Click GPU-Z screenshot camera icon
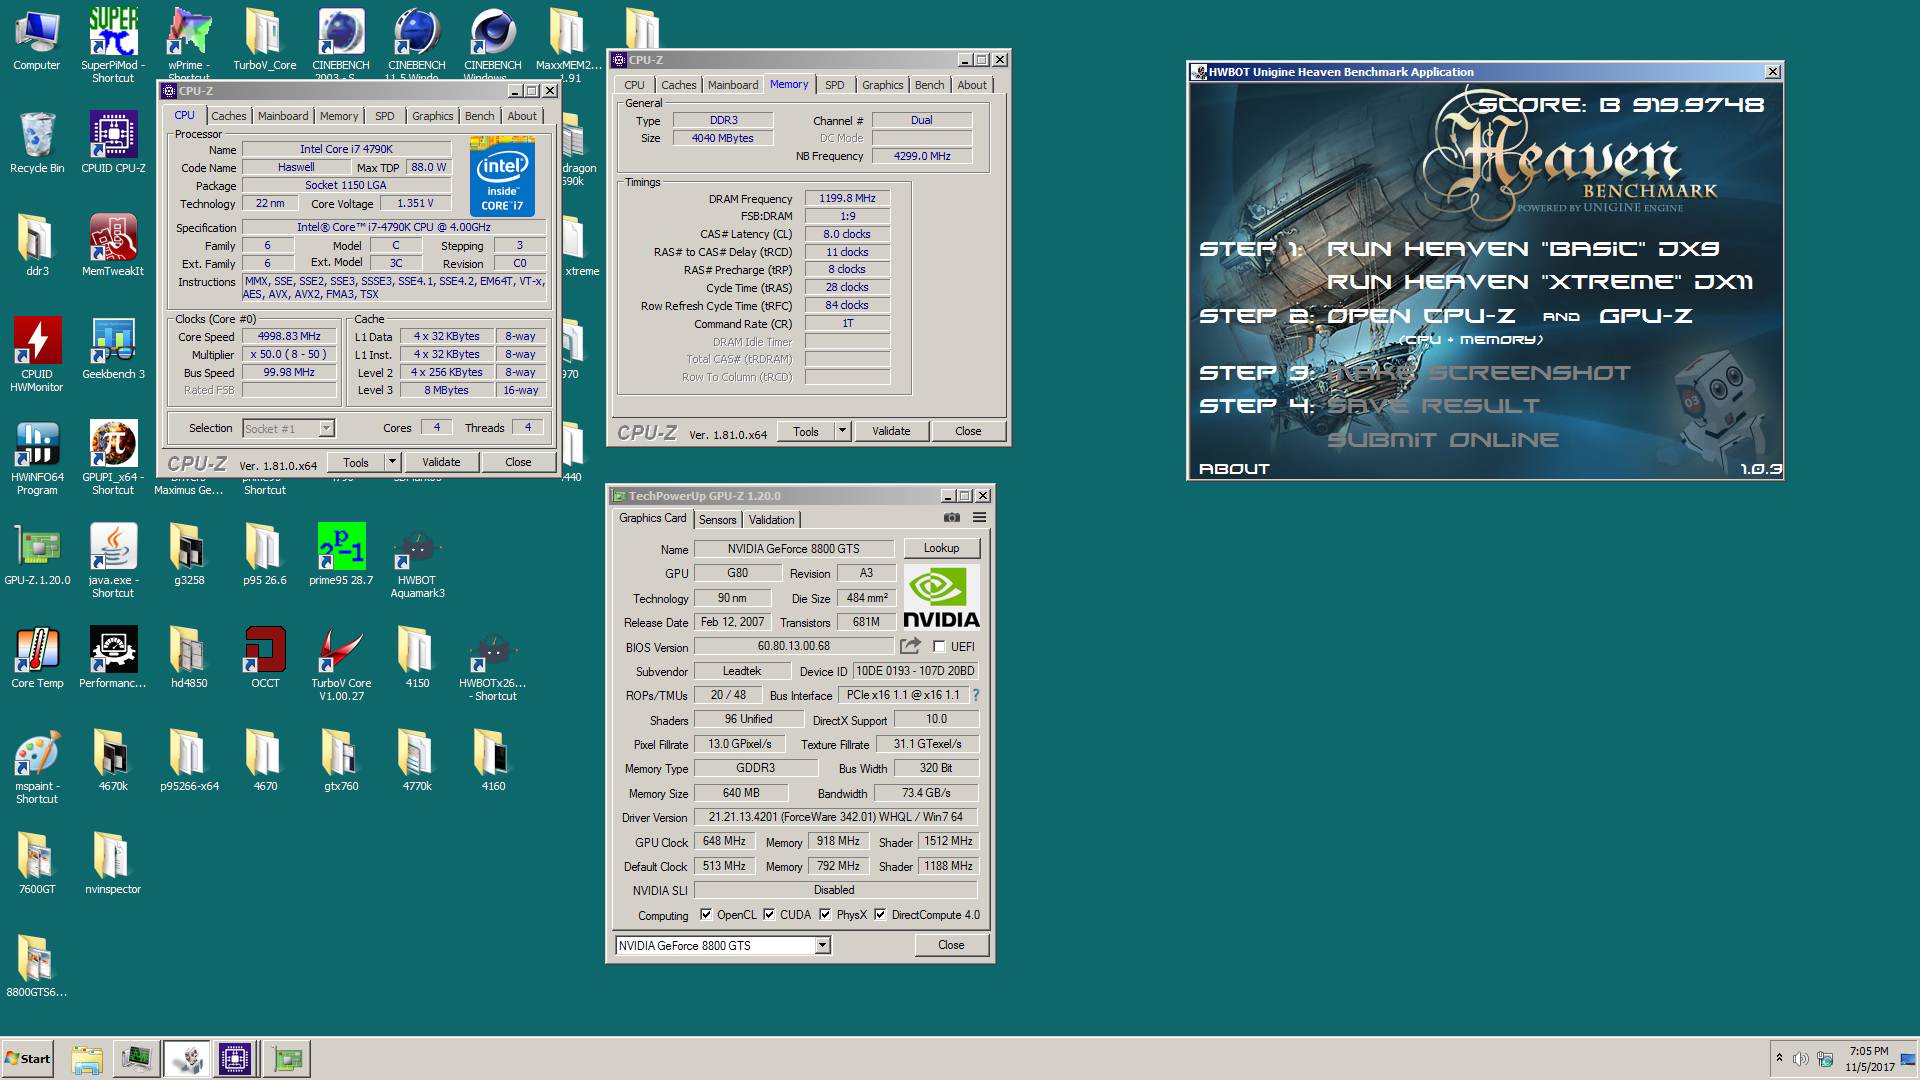Viewport: 1920px width, 1080px height. (952, 518)
